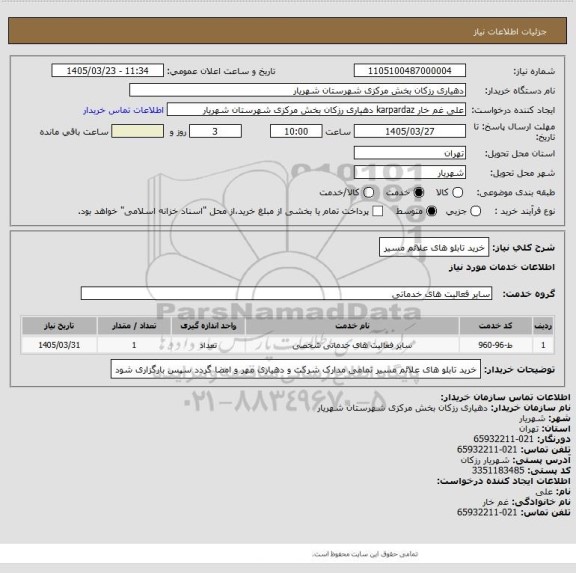Open buyer contact info link اطلاعات تماس خریدار

[x=123, y=110]
